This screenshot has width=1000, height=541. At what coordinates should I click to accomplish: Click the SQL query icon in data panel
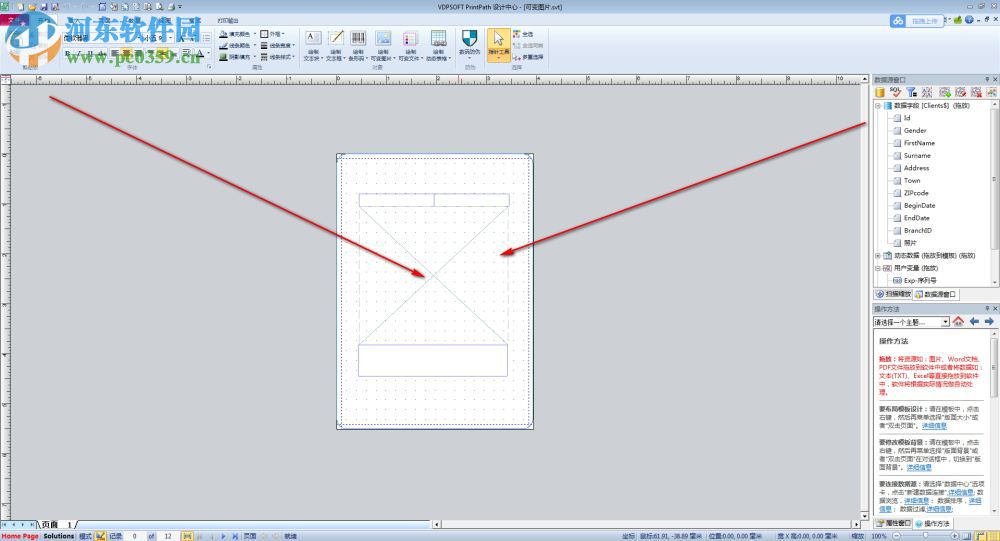point(896,93)
